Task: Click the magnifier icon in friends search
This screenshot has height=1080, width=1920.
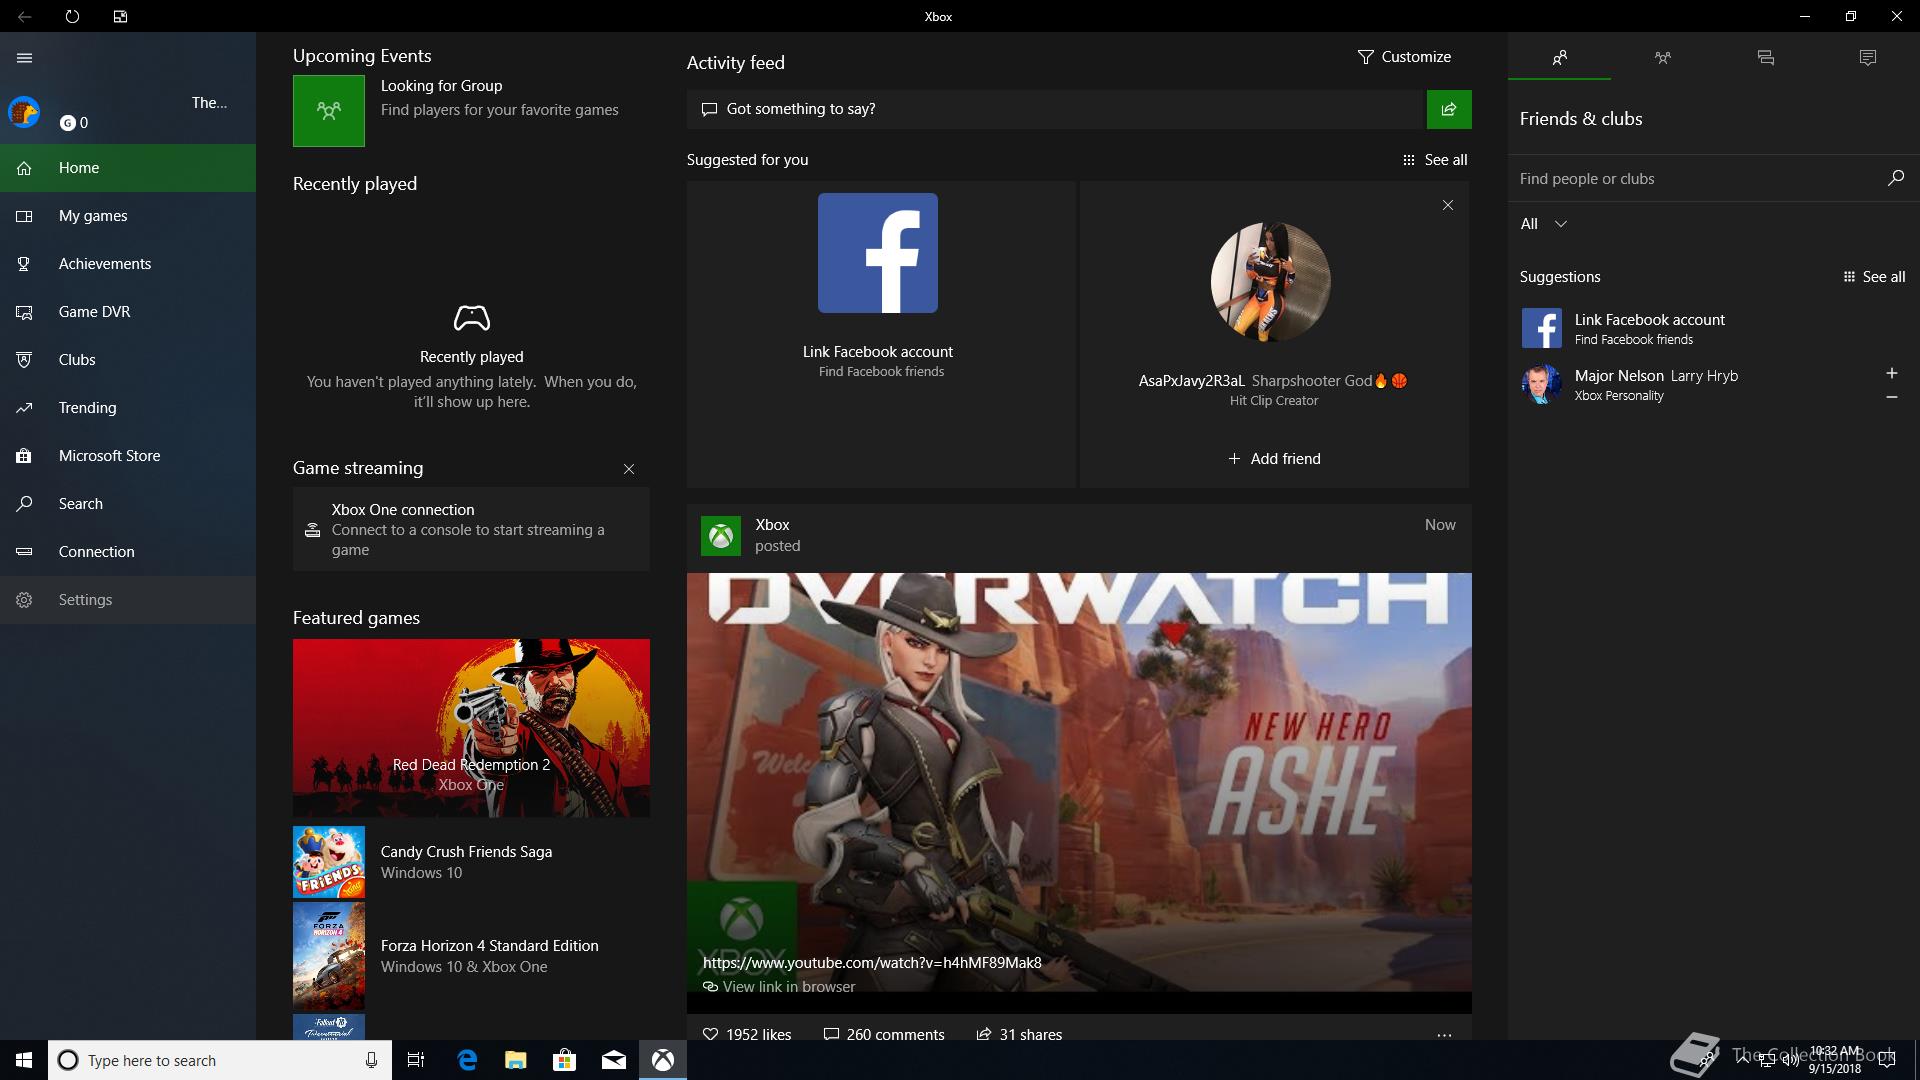Action: pos(1895,178)
